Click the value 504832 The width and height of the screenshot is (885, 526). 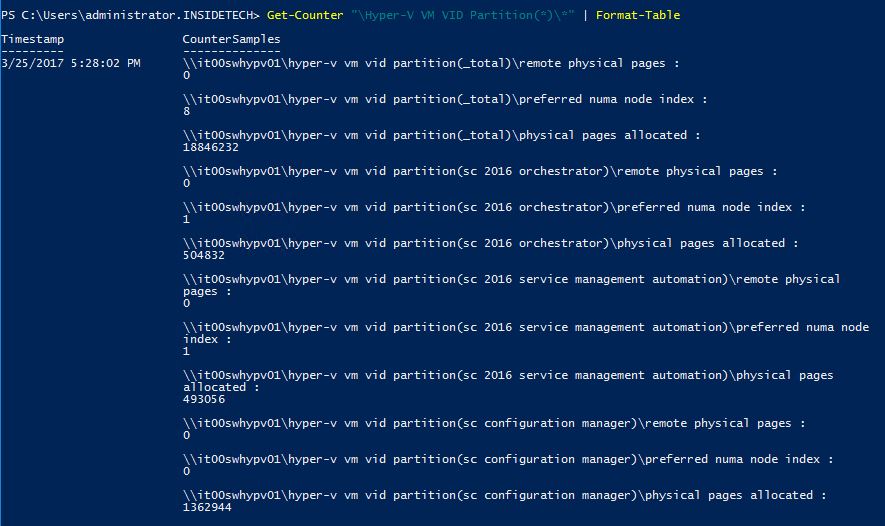coord(204,255)
